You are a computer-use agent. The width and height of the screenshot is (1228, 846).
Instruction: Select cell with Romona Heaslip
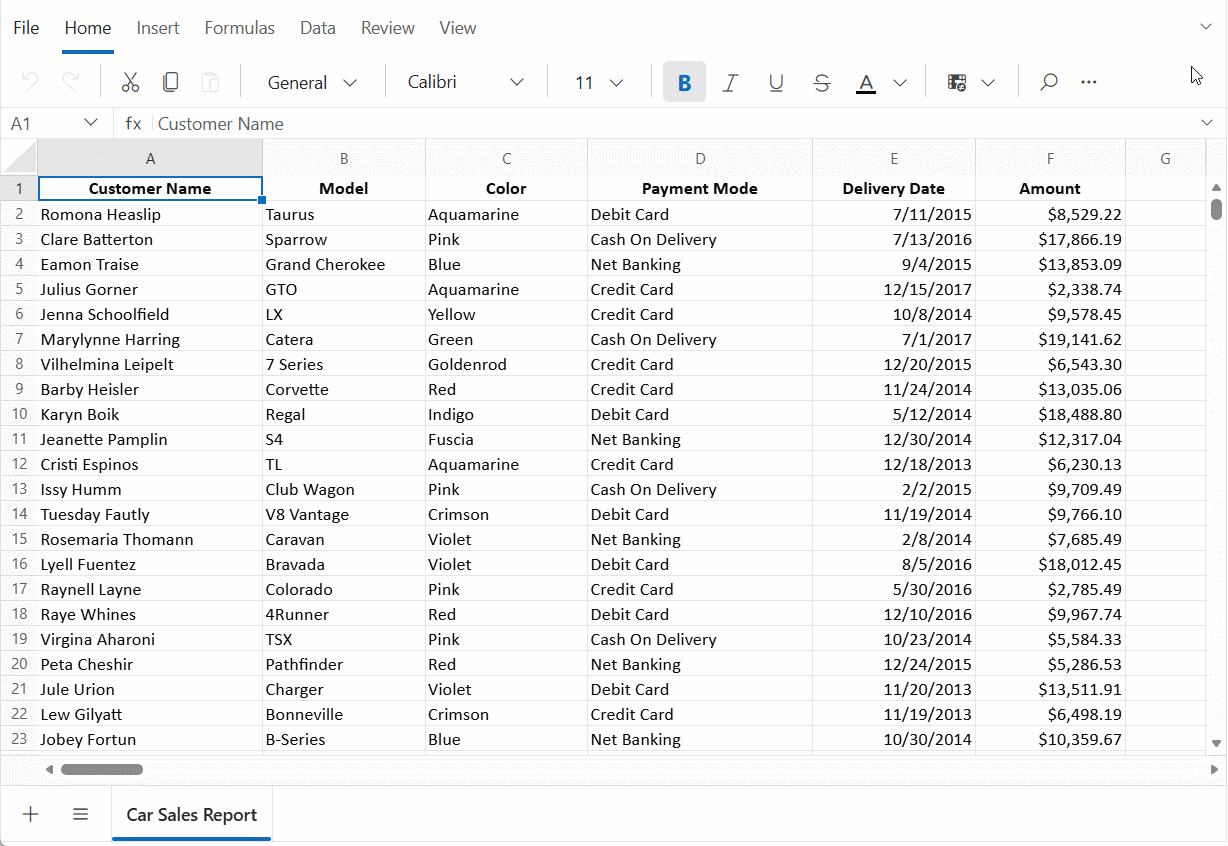pos(150,214)
